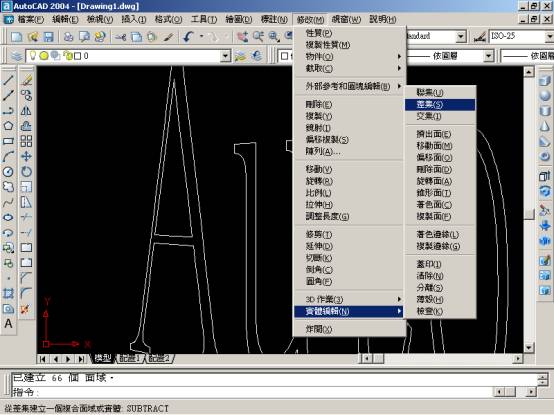Open the layer list dropdown arrow
The image size is (554, 415).
pyautogui.click(x=225, y=56)
